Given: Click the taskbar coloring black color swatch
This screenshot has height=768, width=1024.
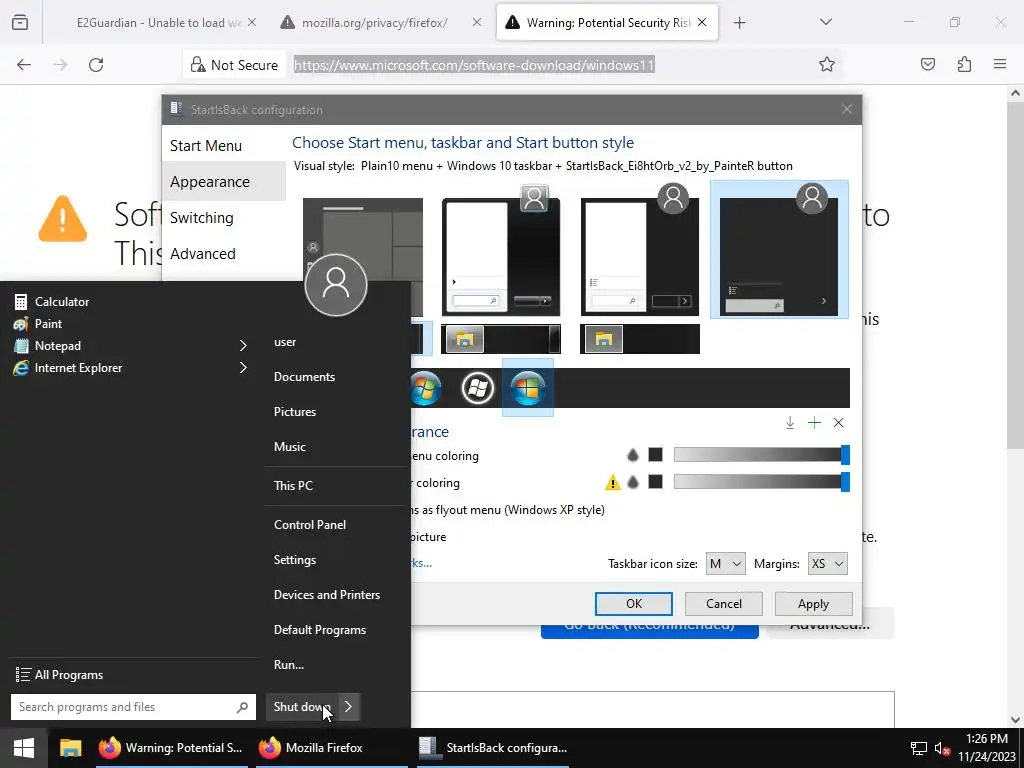Looking at the screenshot, I should (655, 482).
